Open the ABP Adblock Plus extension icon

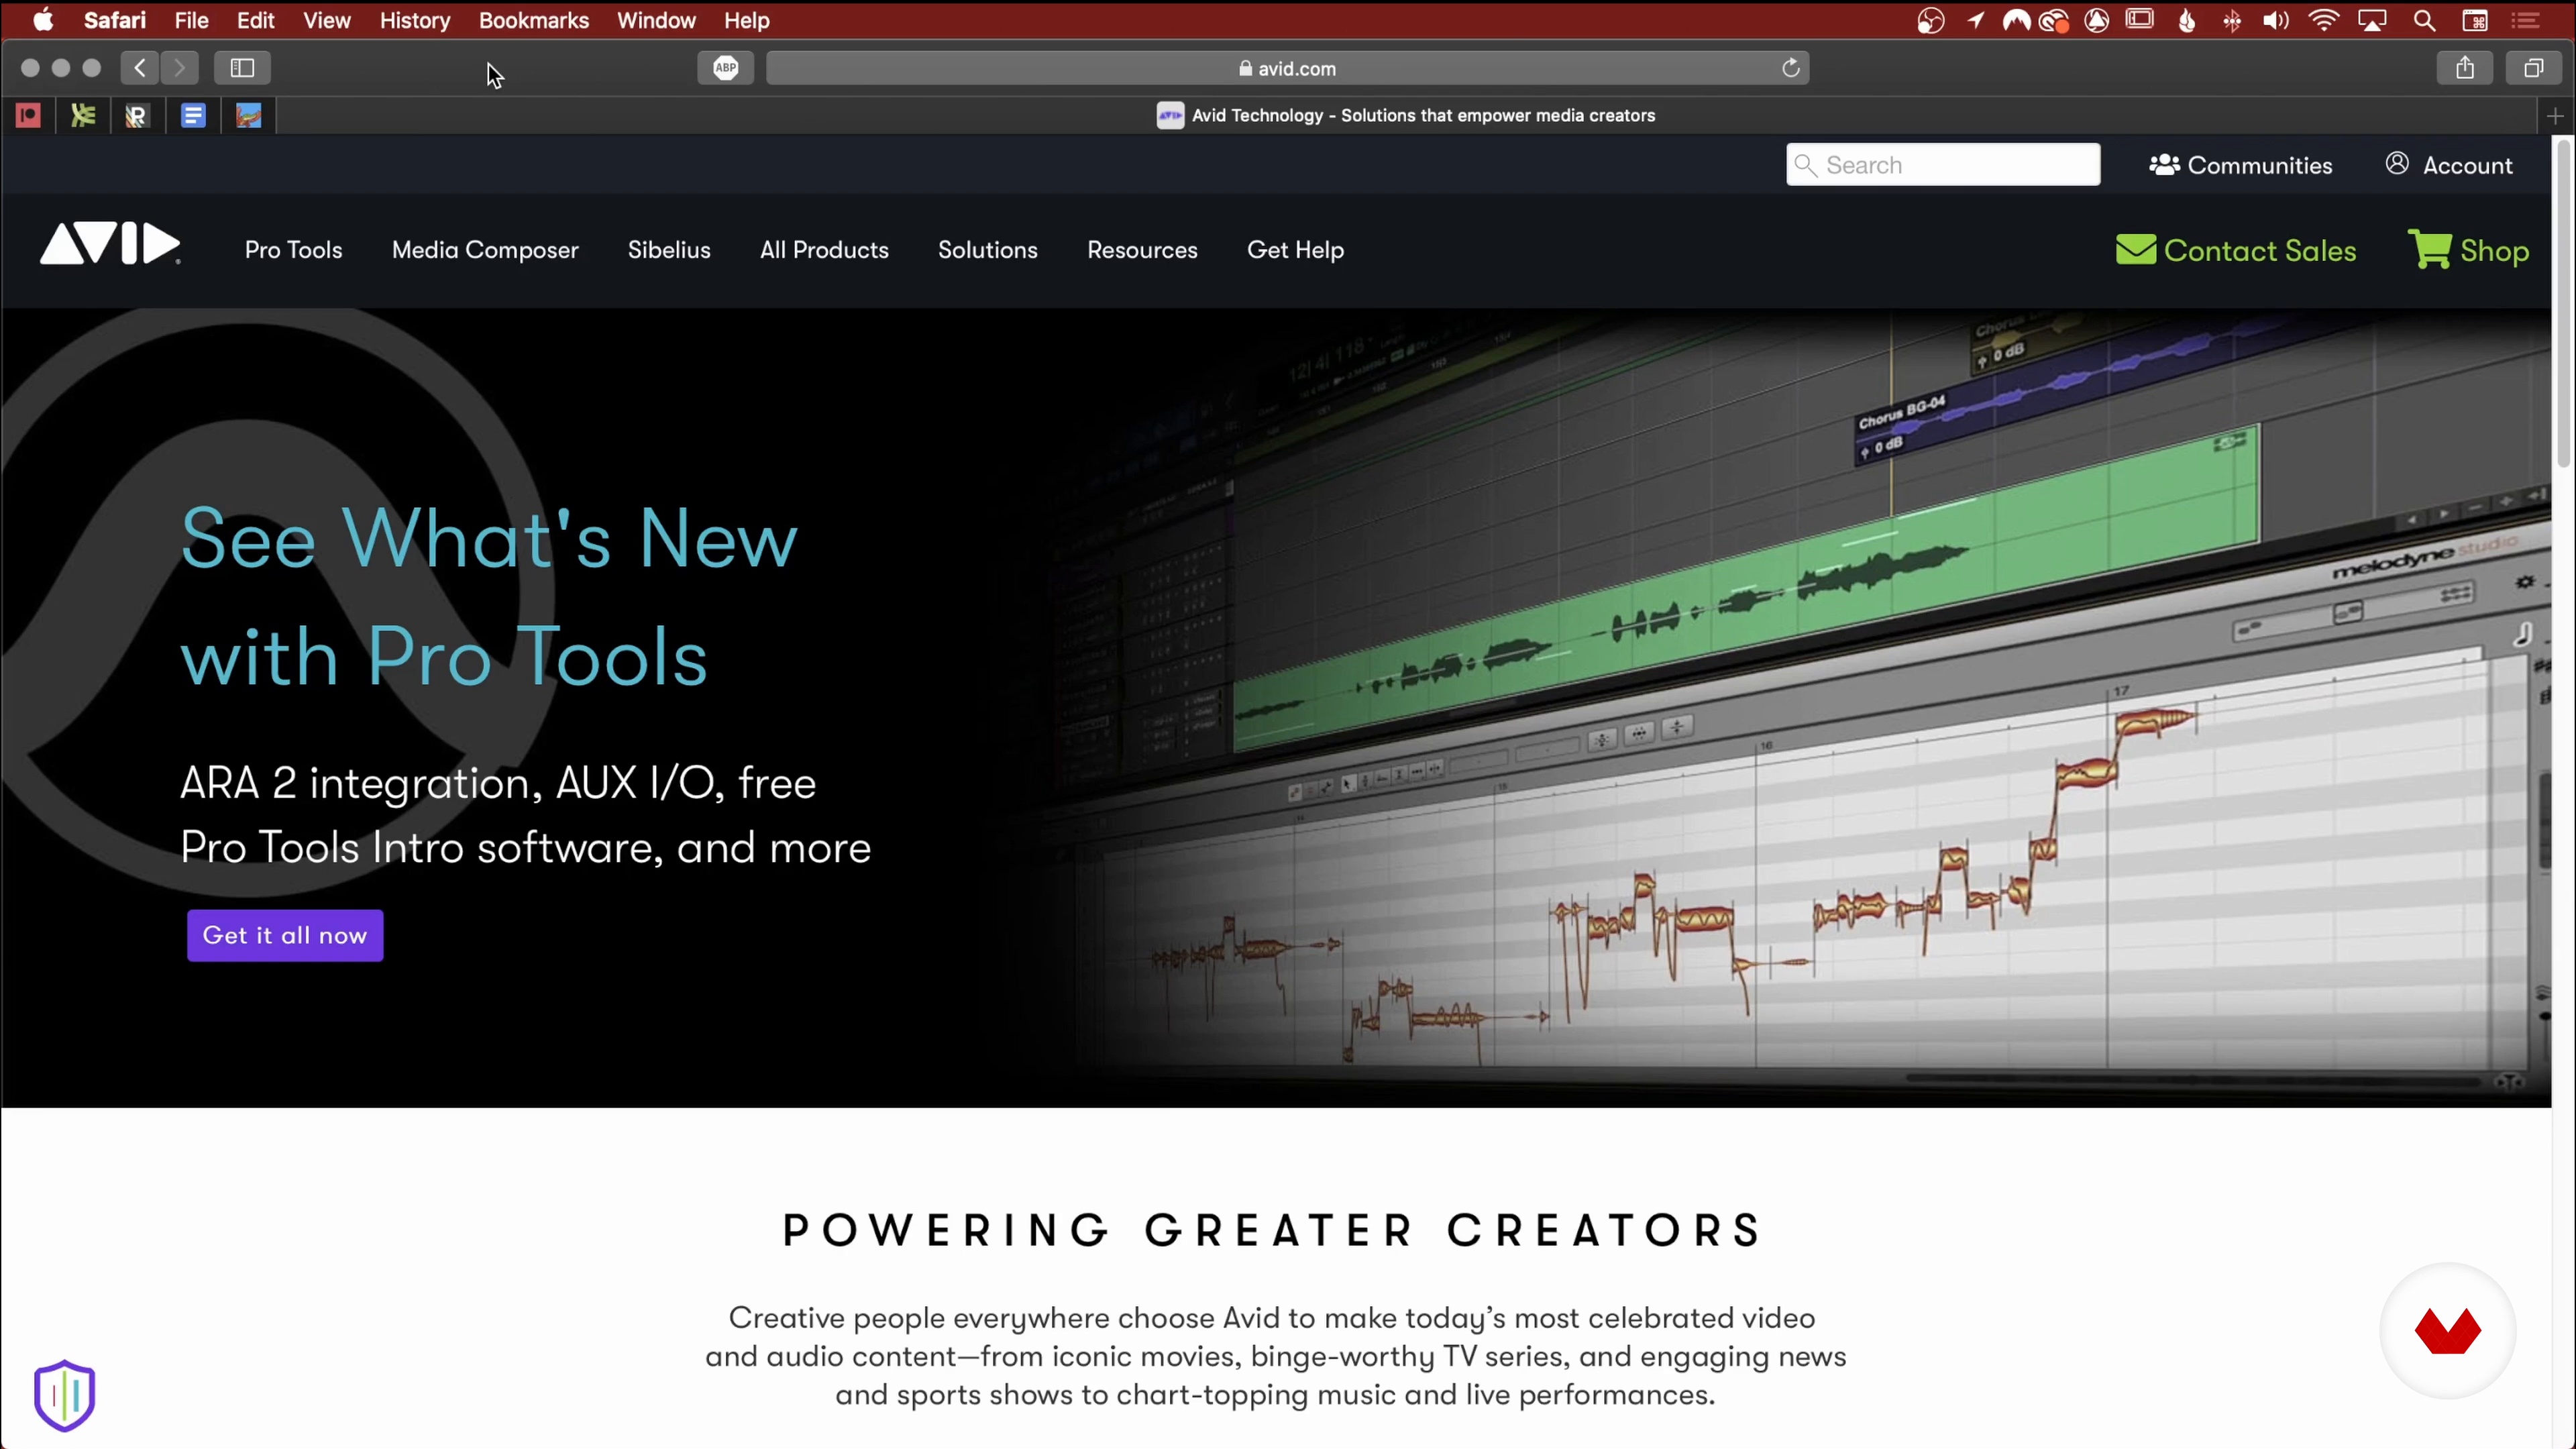coord(726,68)
